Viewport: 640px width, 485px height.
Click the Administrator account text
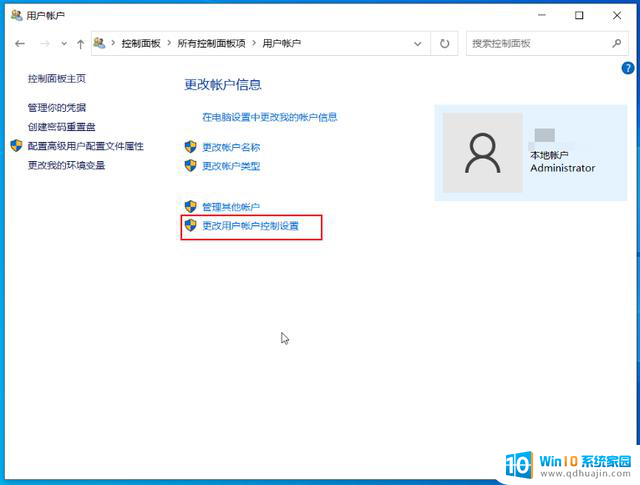click(x=562, y=168)
